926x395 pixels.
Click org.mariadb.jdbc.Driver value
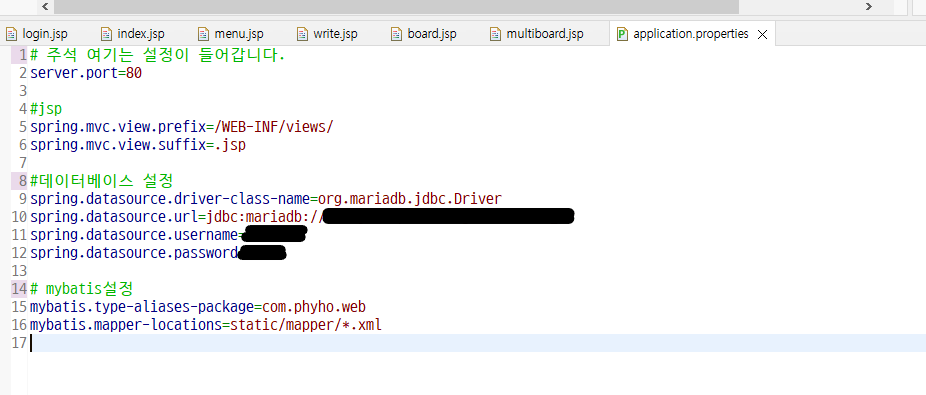click(x=410, y=198)
